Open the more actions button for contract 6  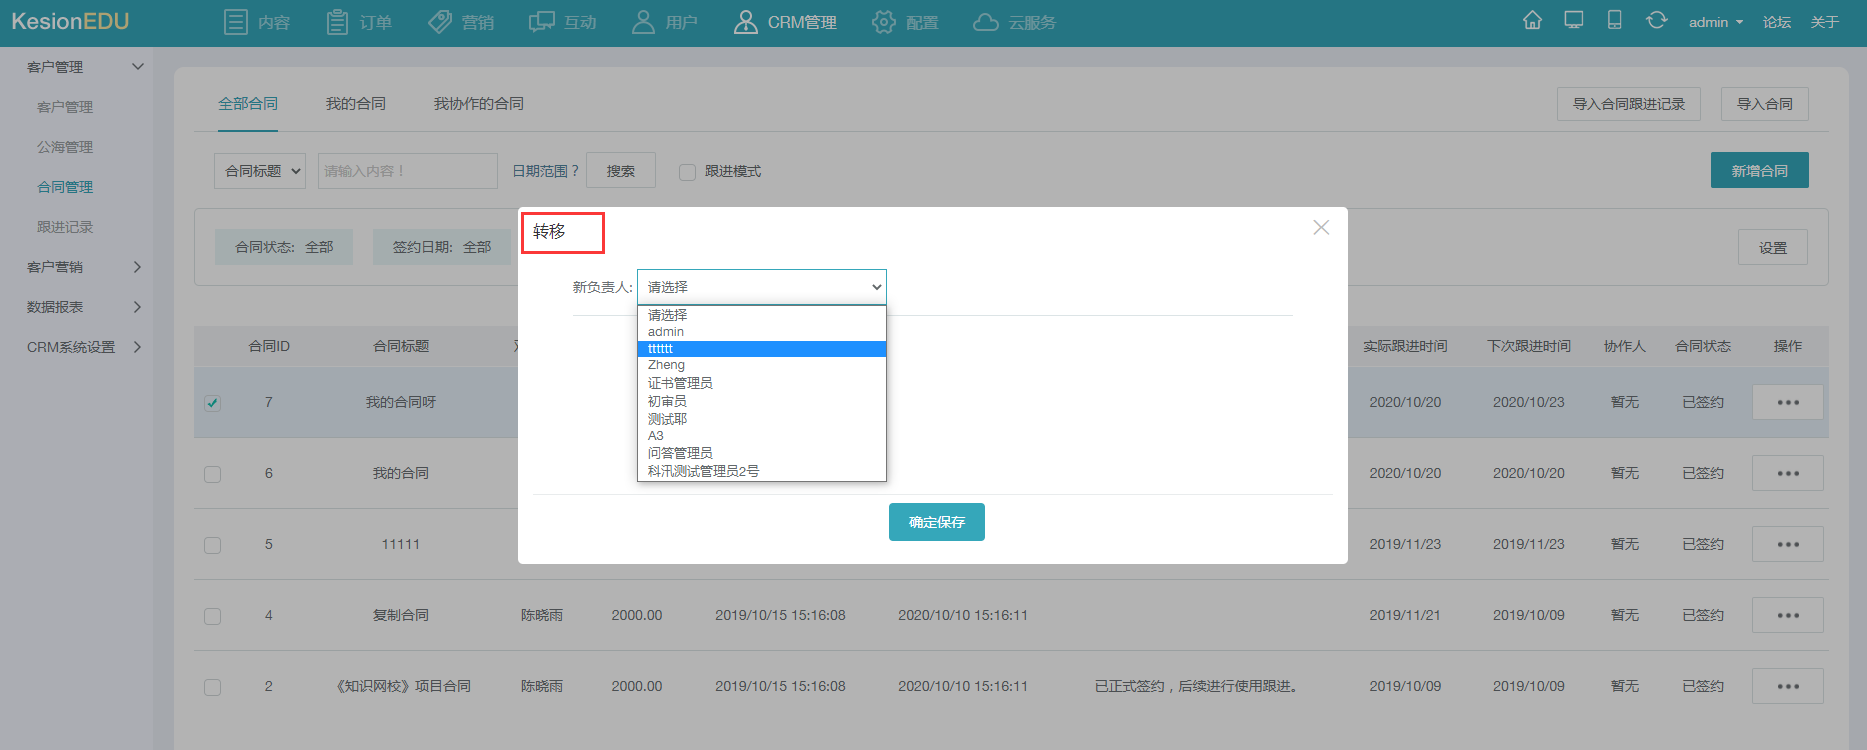click(x=1788, y=473)
